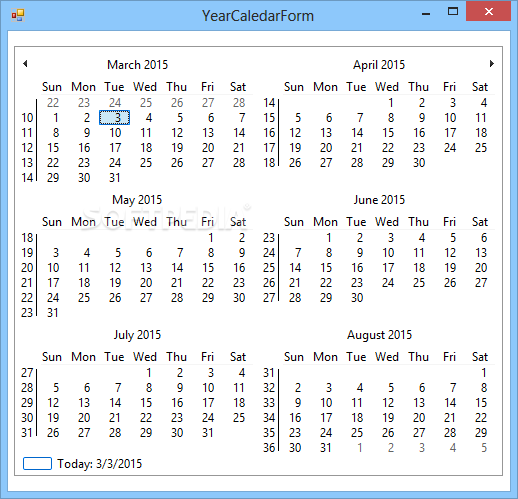
Task: Click the March 2015 month title
Action: (137, 65)
